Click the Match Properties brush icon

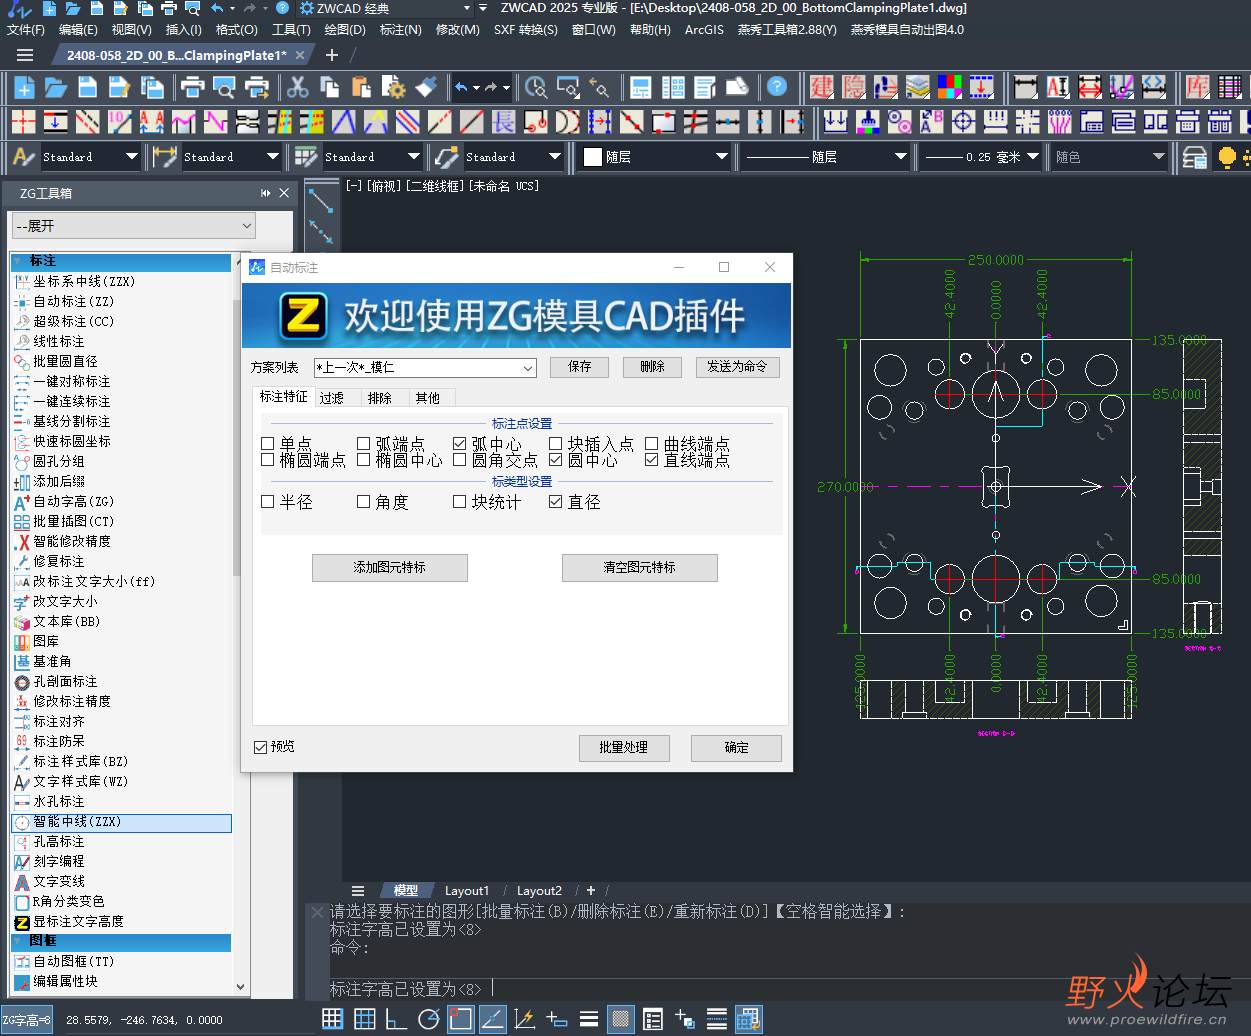tap(426, 87)
